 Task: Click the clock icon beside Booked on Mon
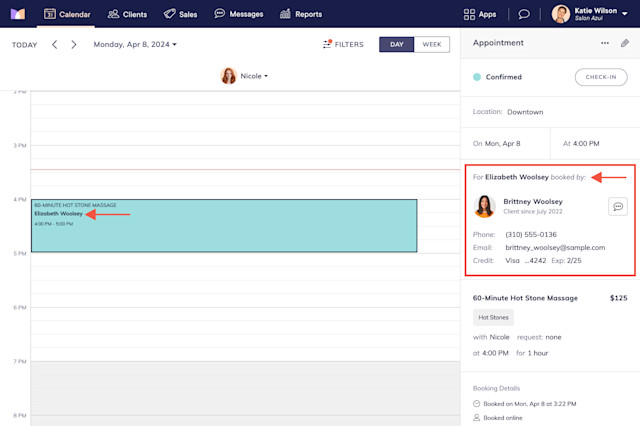[x=476, y=404]
